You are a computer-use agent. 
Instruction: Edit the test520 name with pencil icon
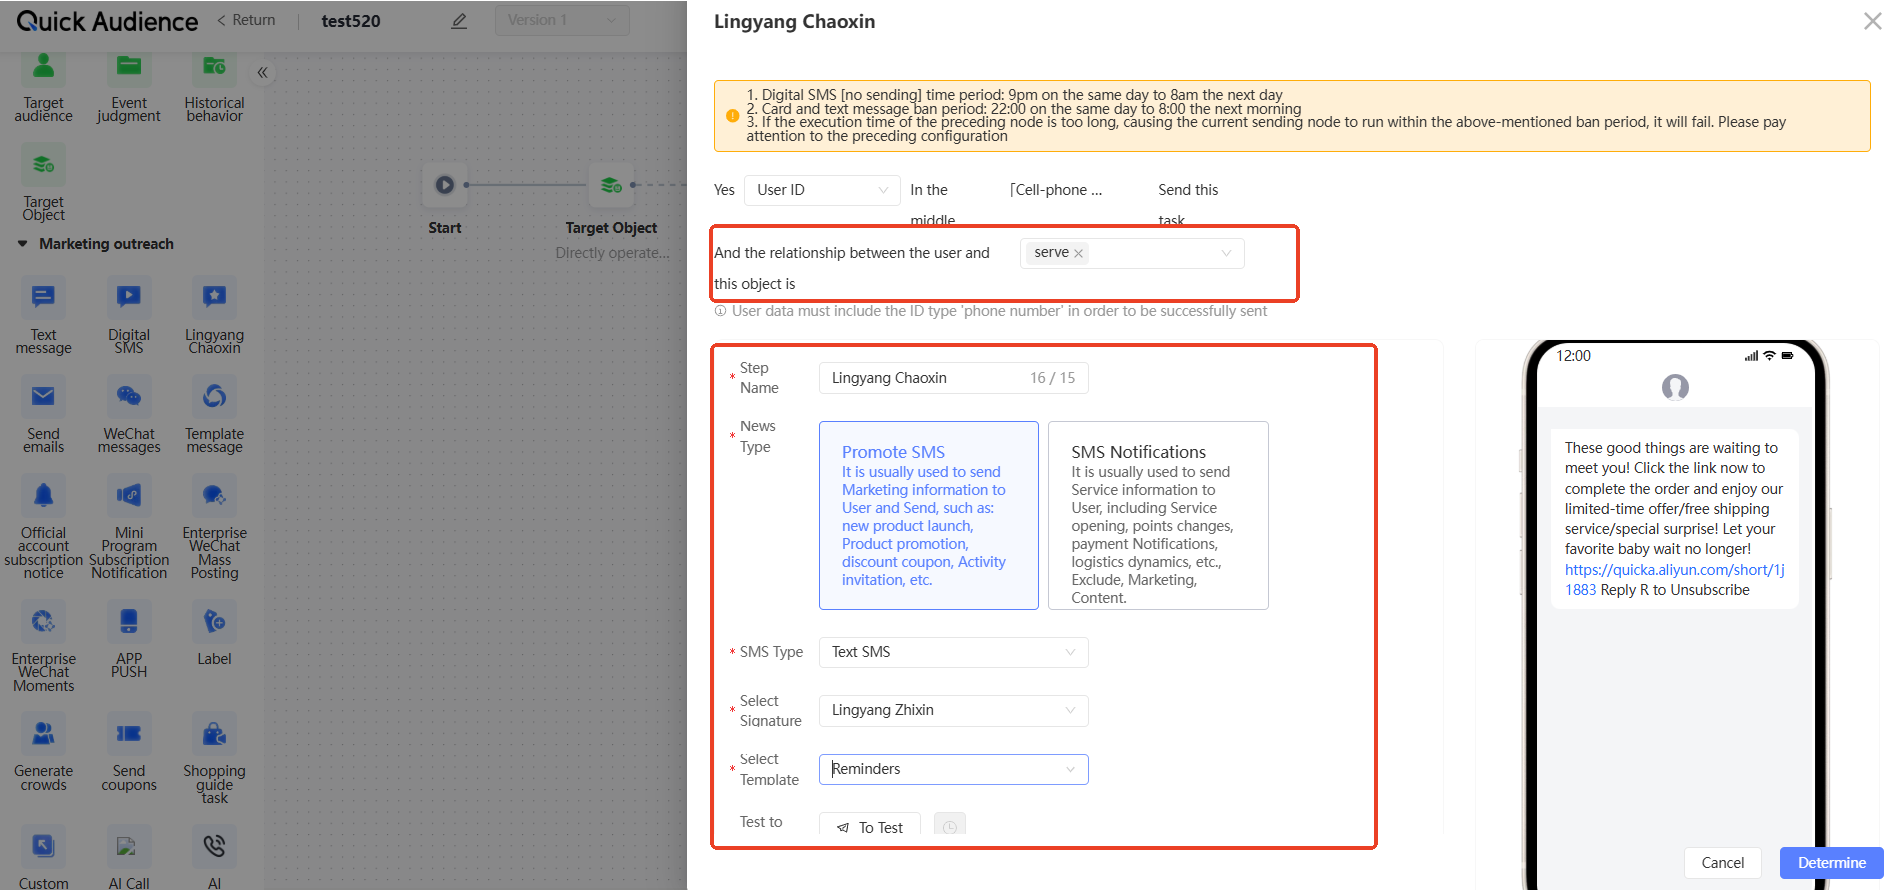[459, 21]
